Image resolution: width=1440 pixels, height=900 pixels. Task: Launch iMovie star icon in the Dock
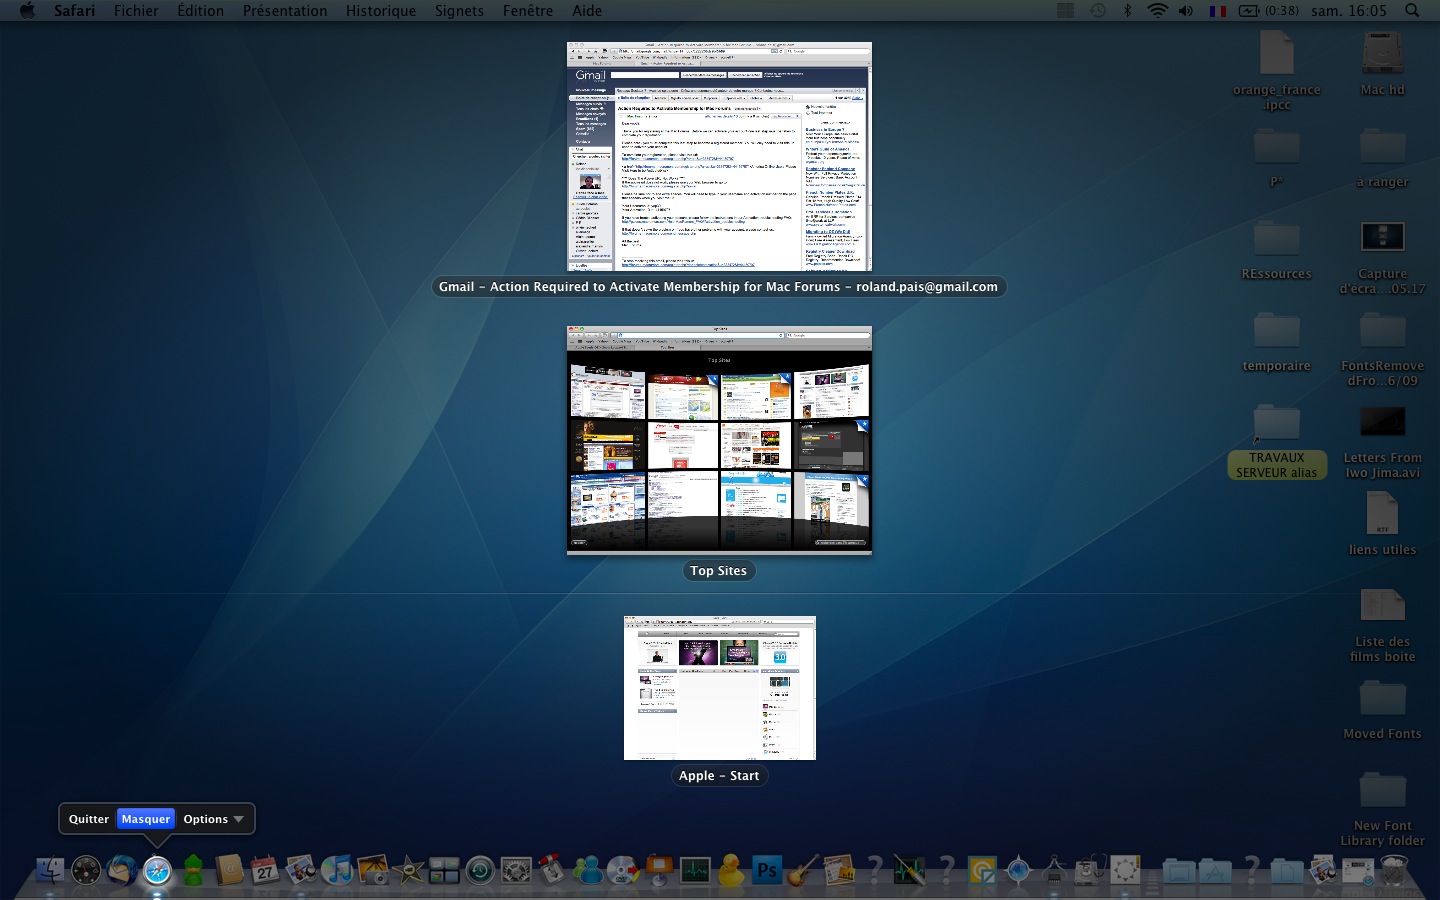point(408,871)
